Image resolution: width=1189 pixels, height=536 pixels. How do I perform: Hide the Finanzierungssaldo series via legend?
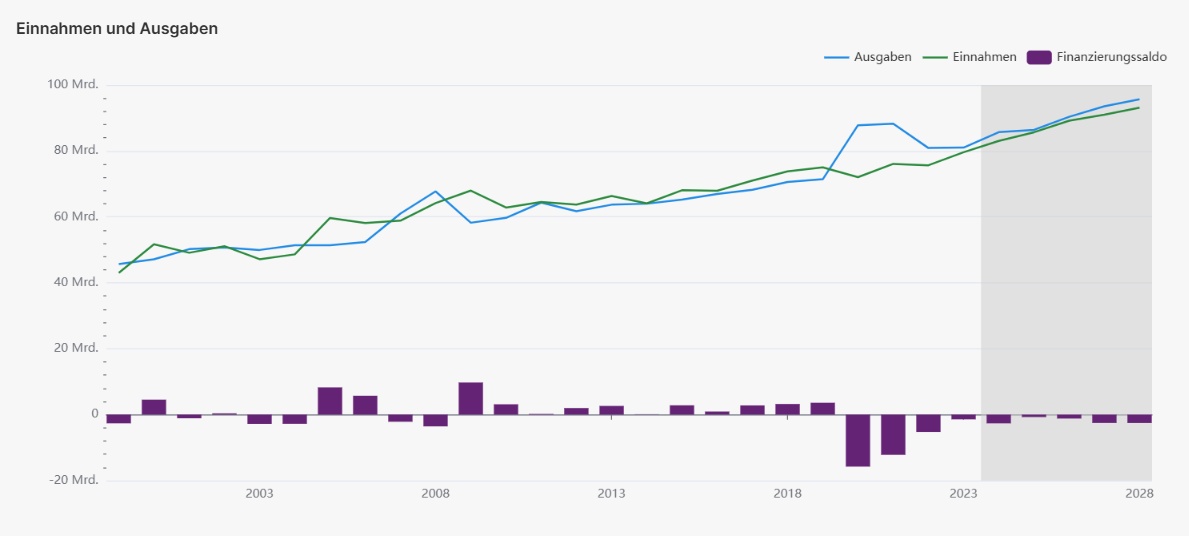(x=1110, y=57)
